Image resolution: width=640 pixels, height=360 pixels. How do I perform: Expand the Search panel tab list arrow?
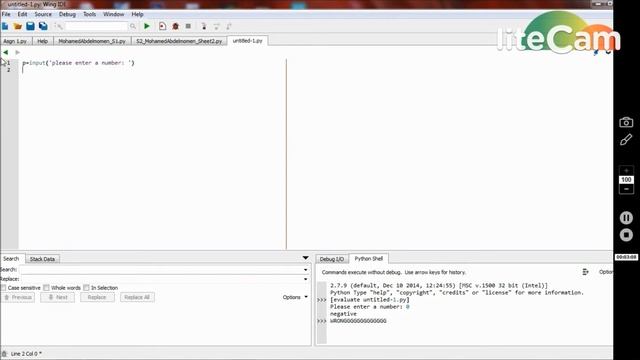click(x=305, y=258)
